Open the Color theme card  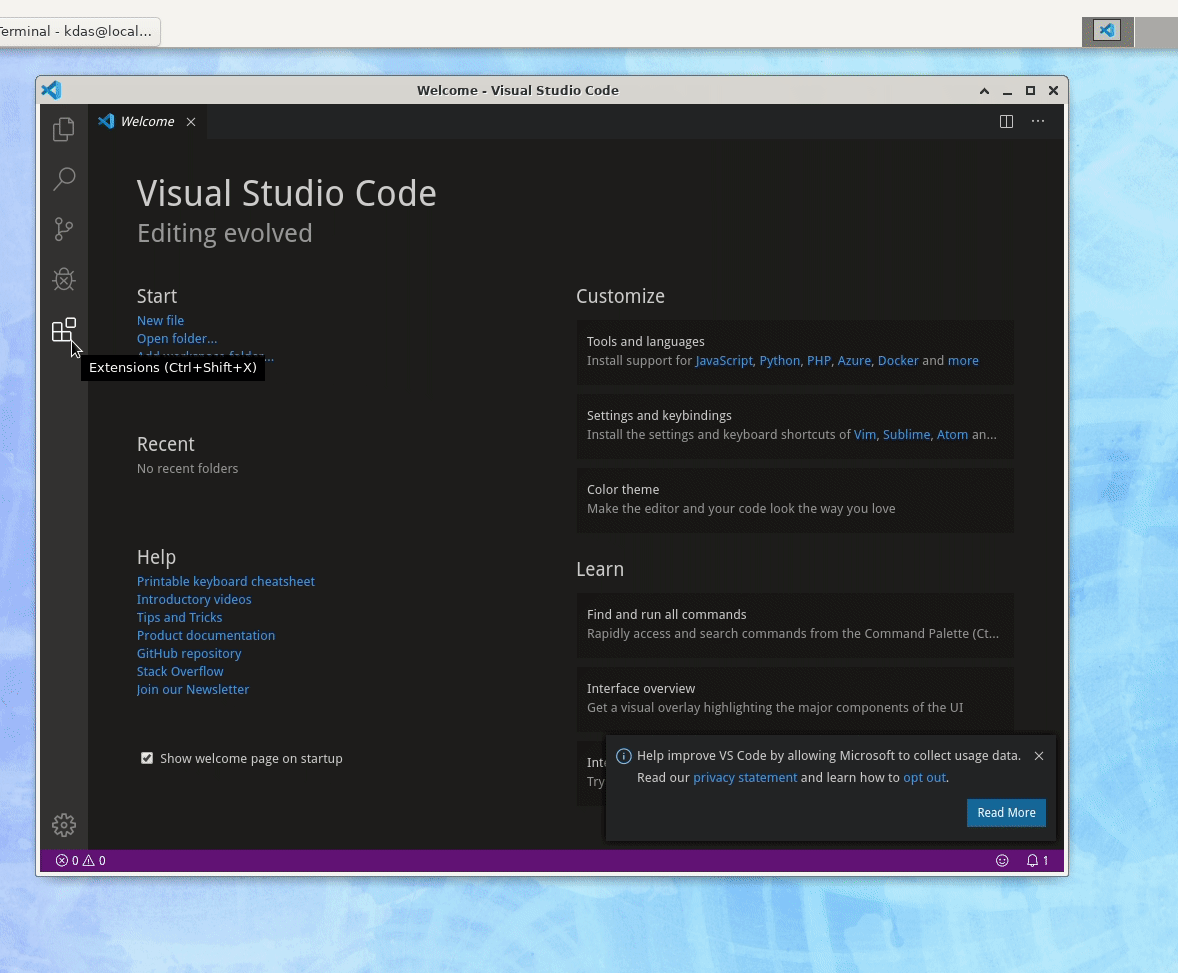tap(795, 500)
